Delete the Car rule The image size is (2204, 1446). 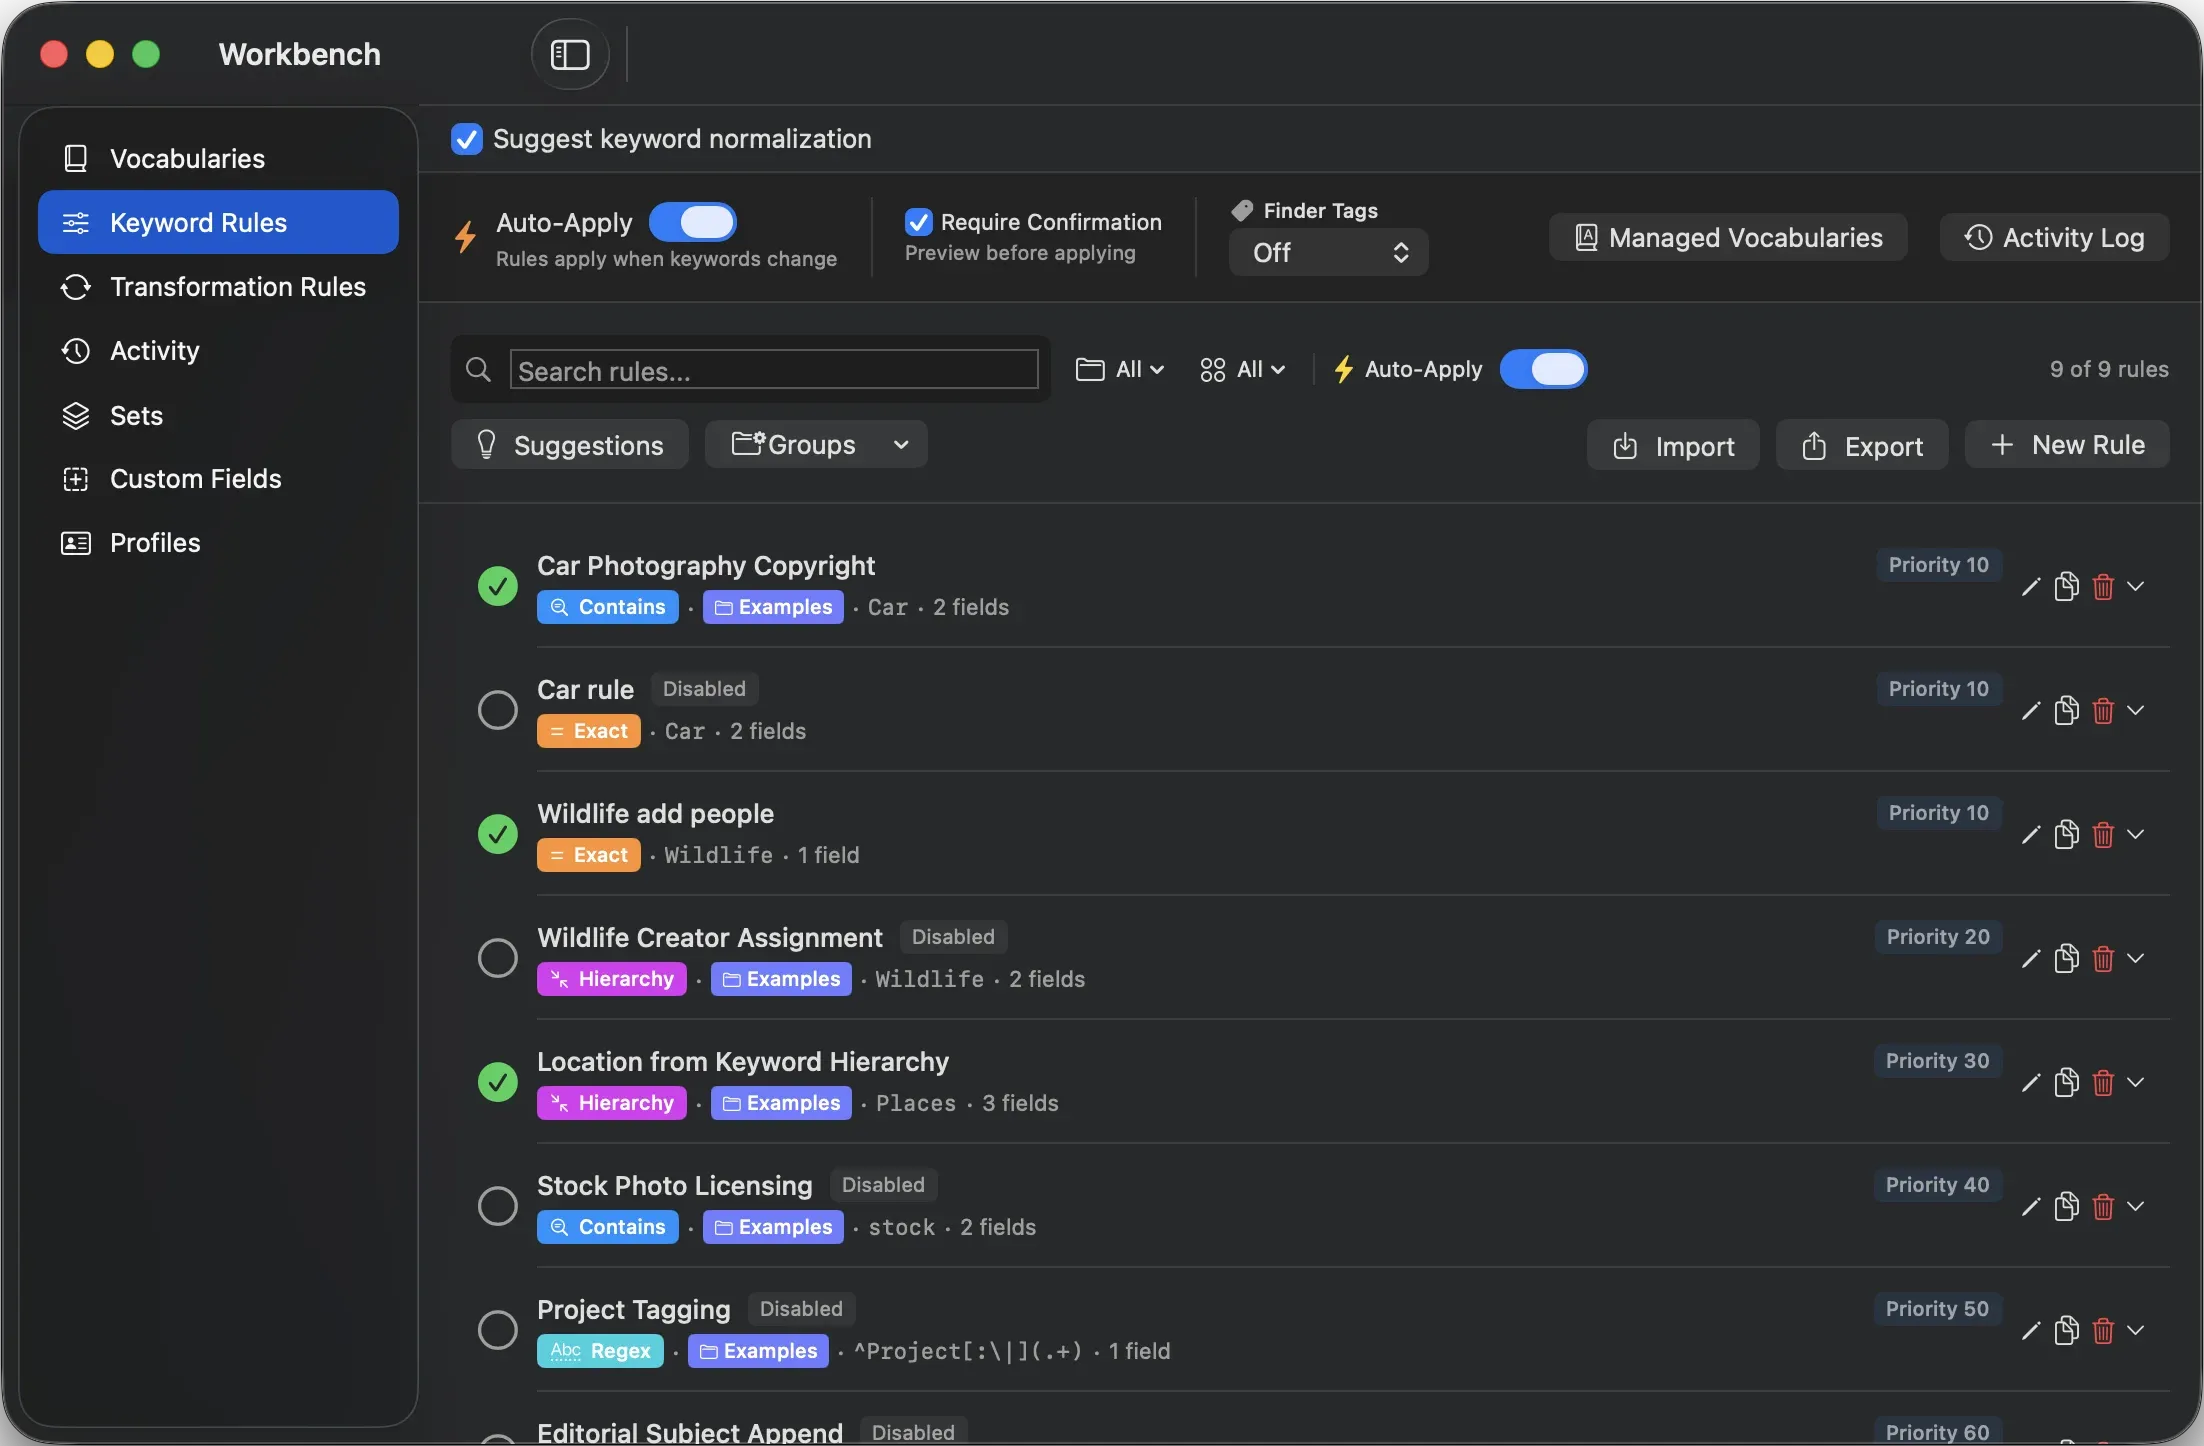pos(2103,711)
